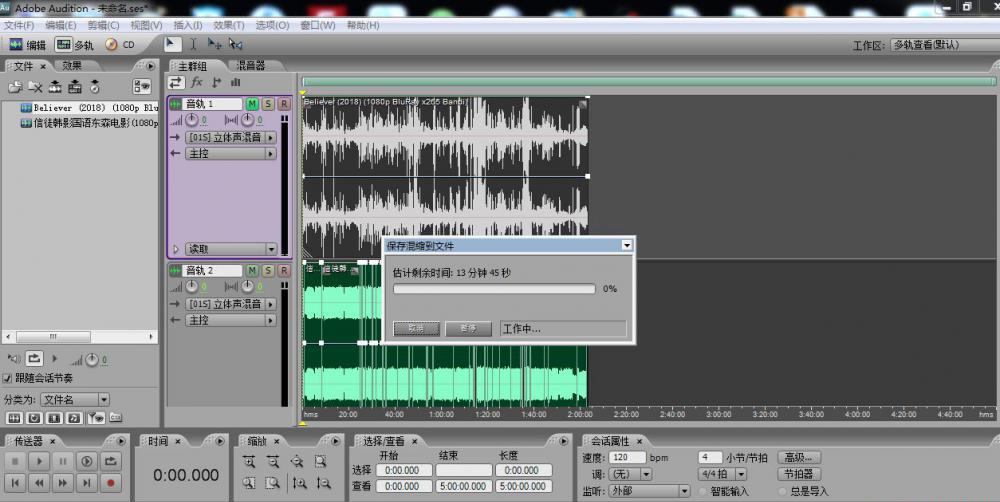Arm Track 1 (音轨 1) for record with R

click(x=284, y=104)
